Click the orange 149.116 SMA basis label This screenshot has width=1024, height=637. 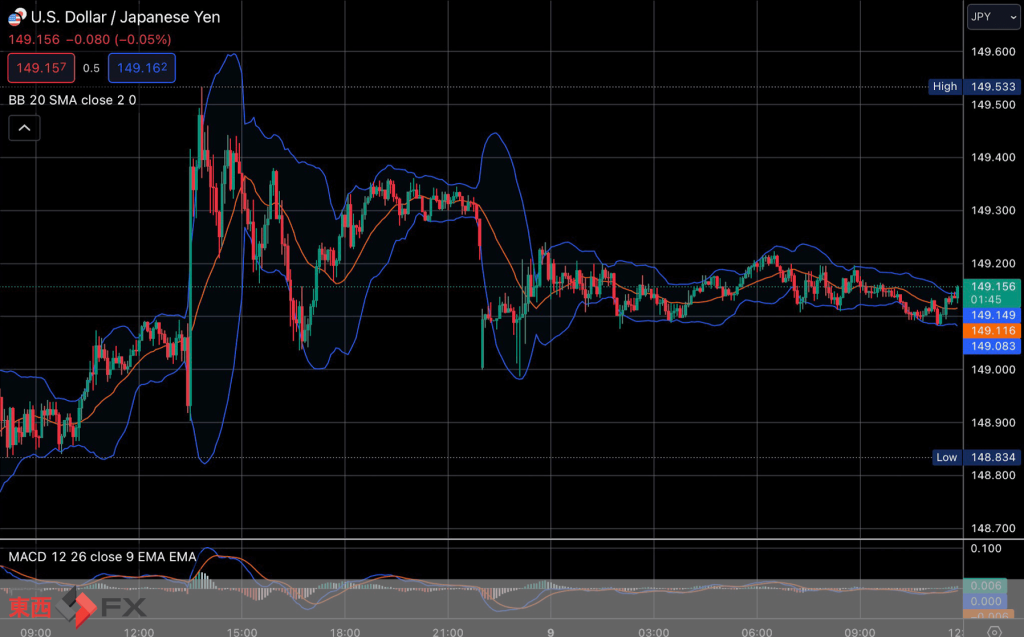991,331
